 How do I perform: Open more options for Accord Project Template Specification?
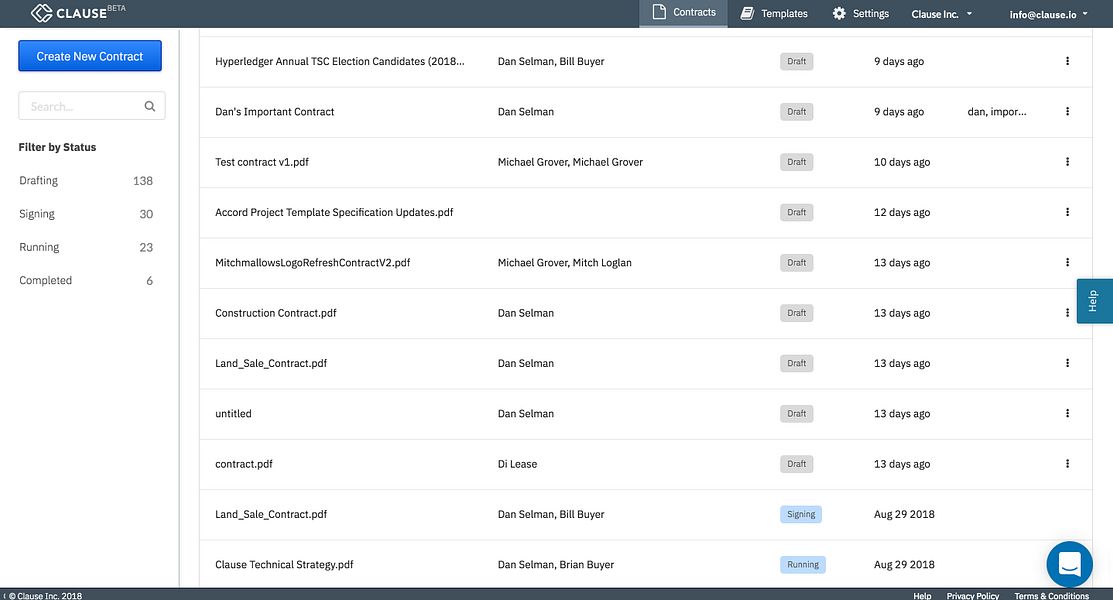point(1067,212)
